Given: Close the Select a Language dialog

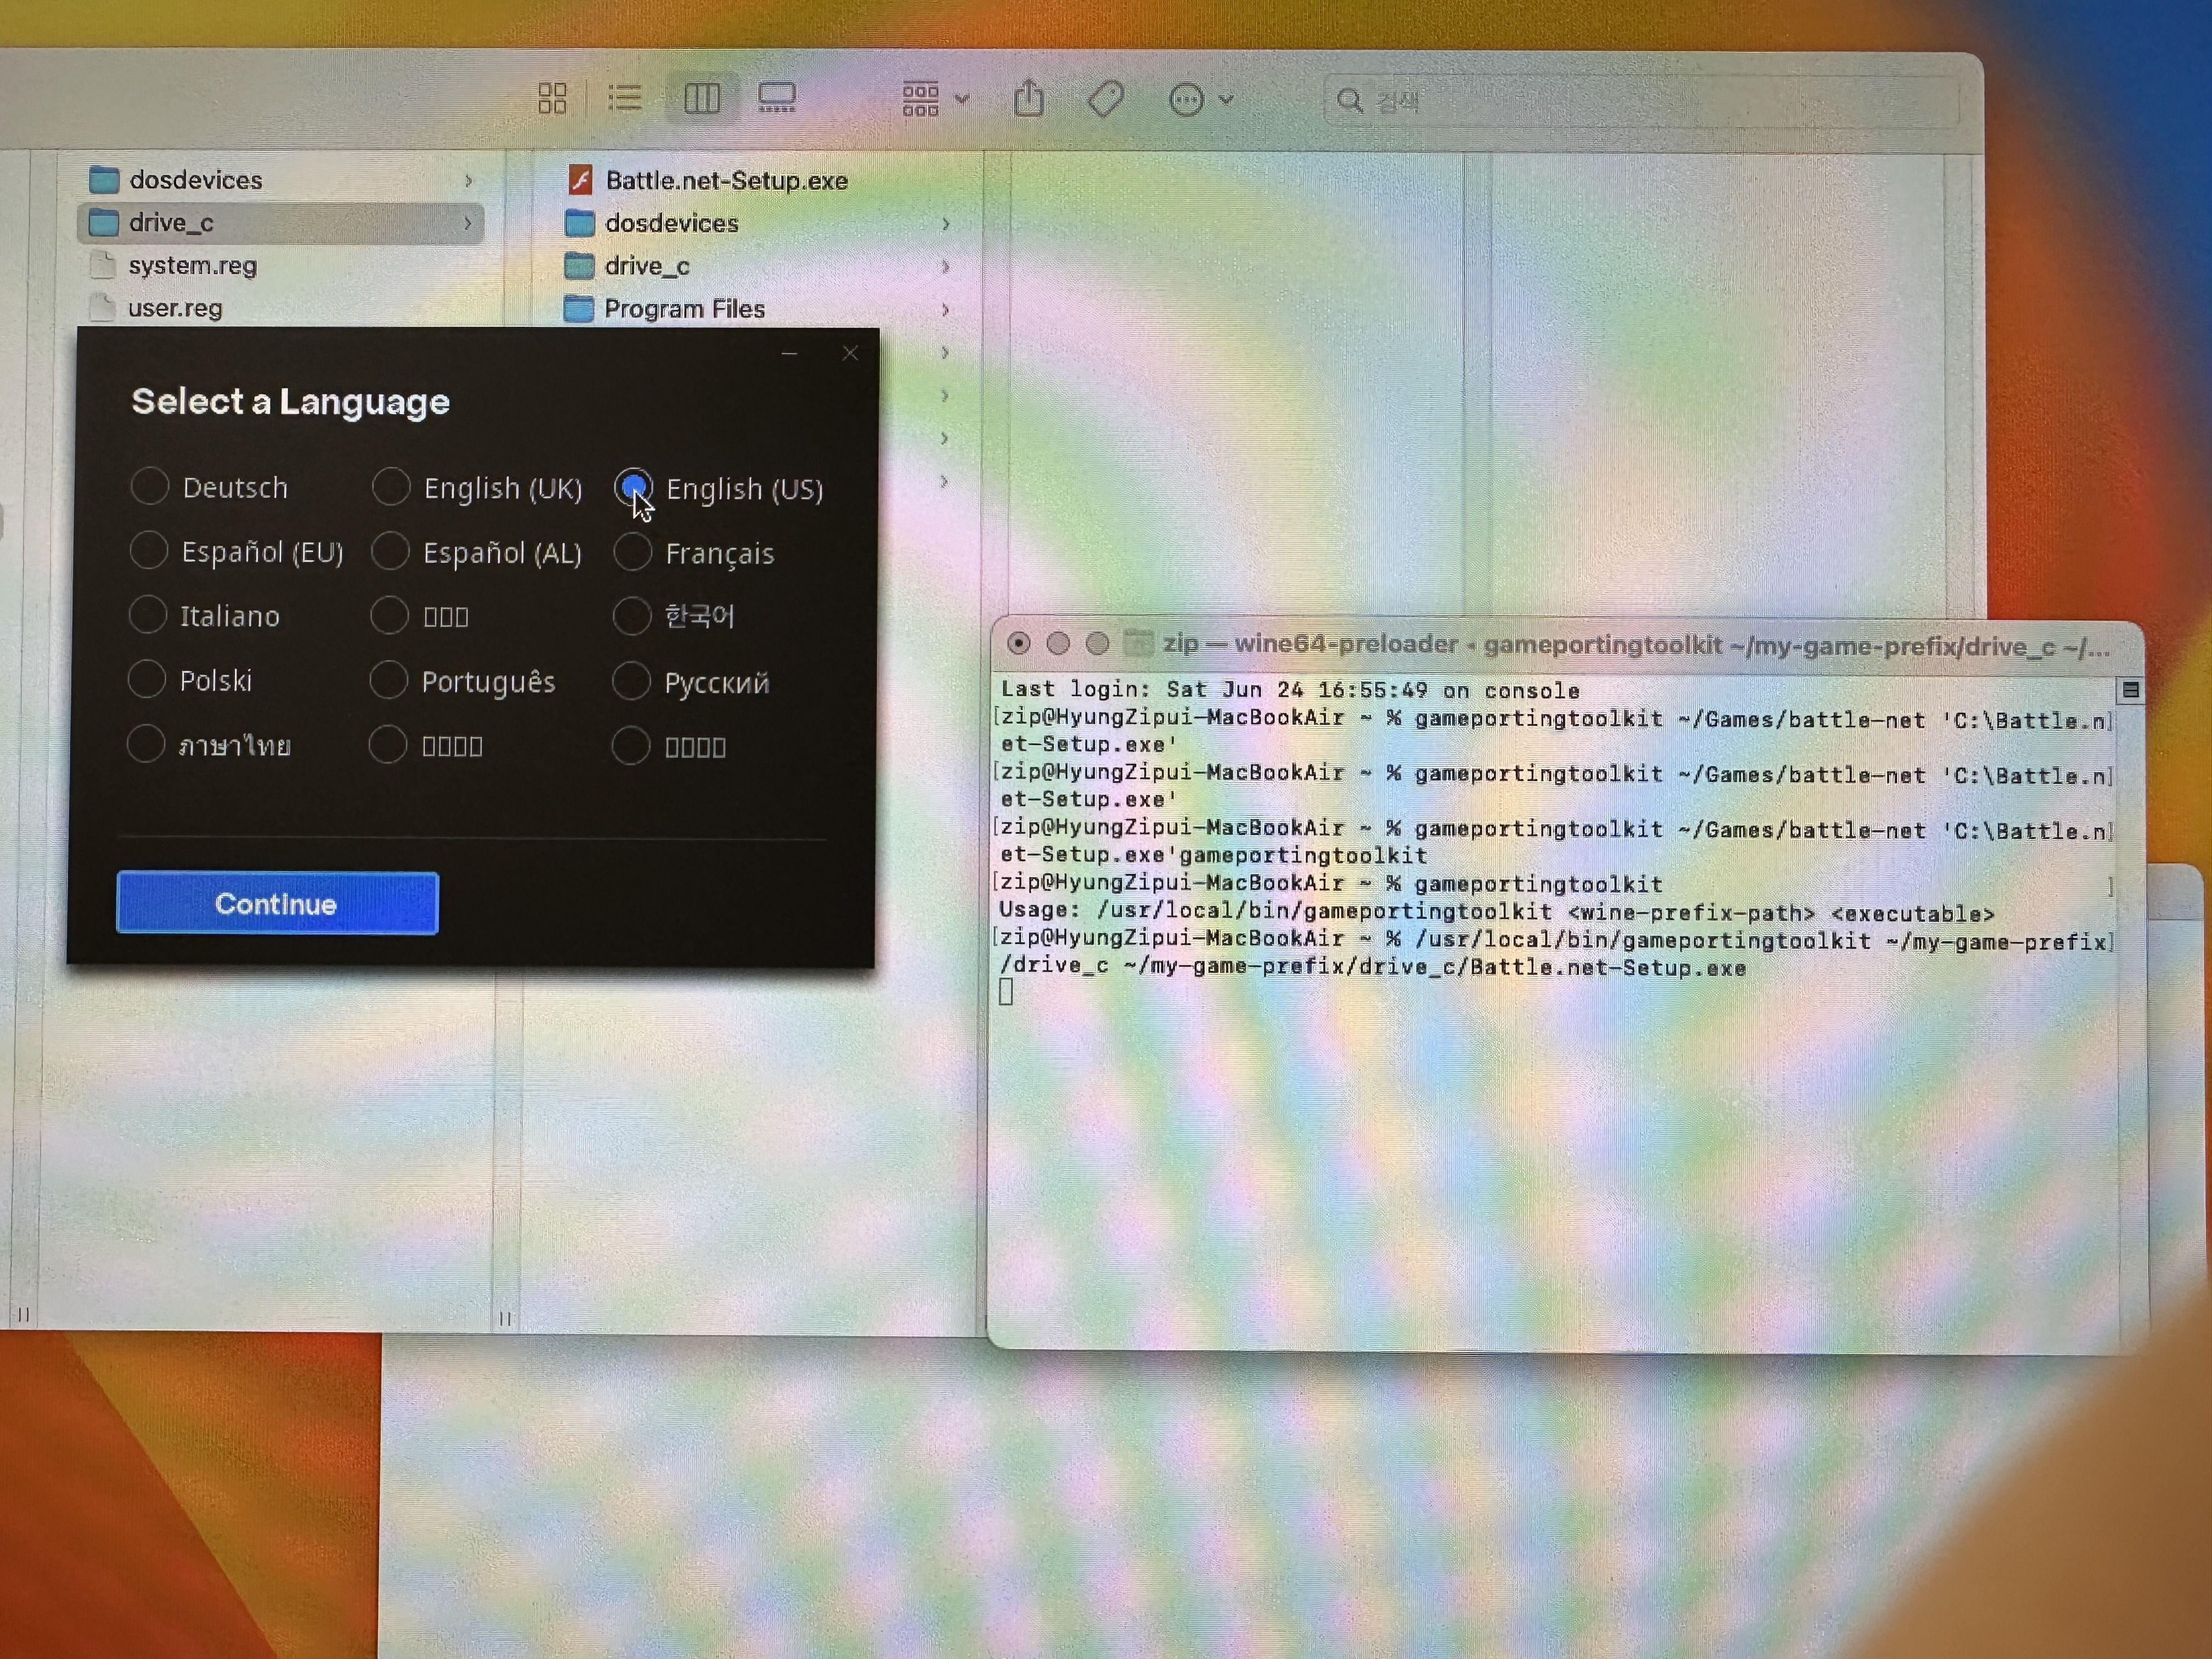Looking at the screenshot, I should pyautogui.click(x=850, y=353).
